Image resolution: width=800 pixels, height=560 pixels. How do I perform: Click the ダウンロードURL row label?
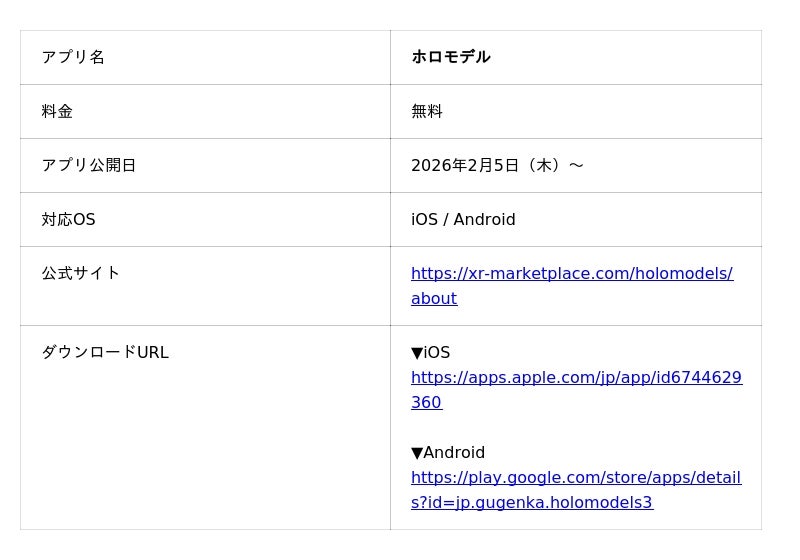click(x=105, y=352)
